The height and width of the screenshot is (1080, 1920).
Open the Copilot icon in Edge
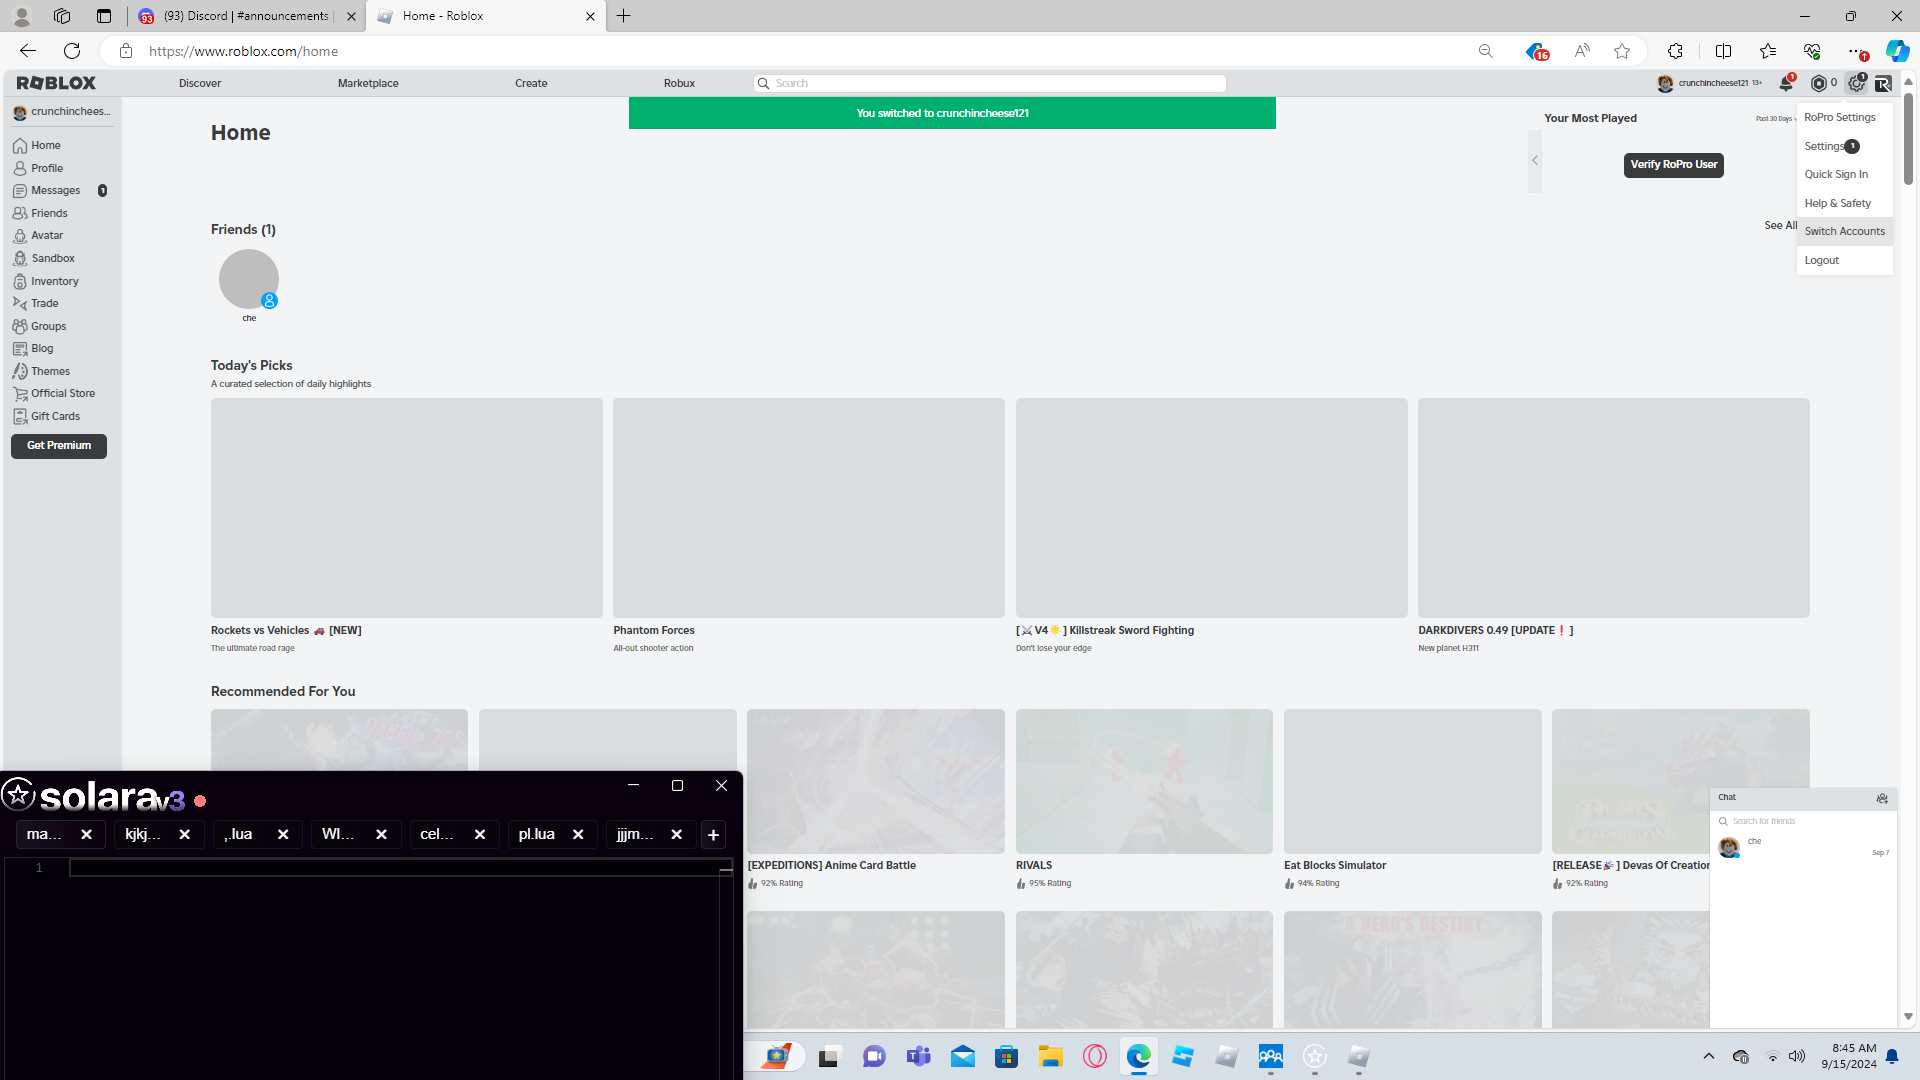tap(1897, 51)
